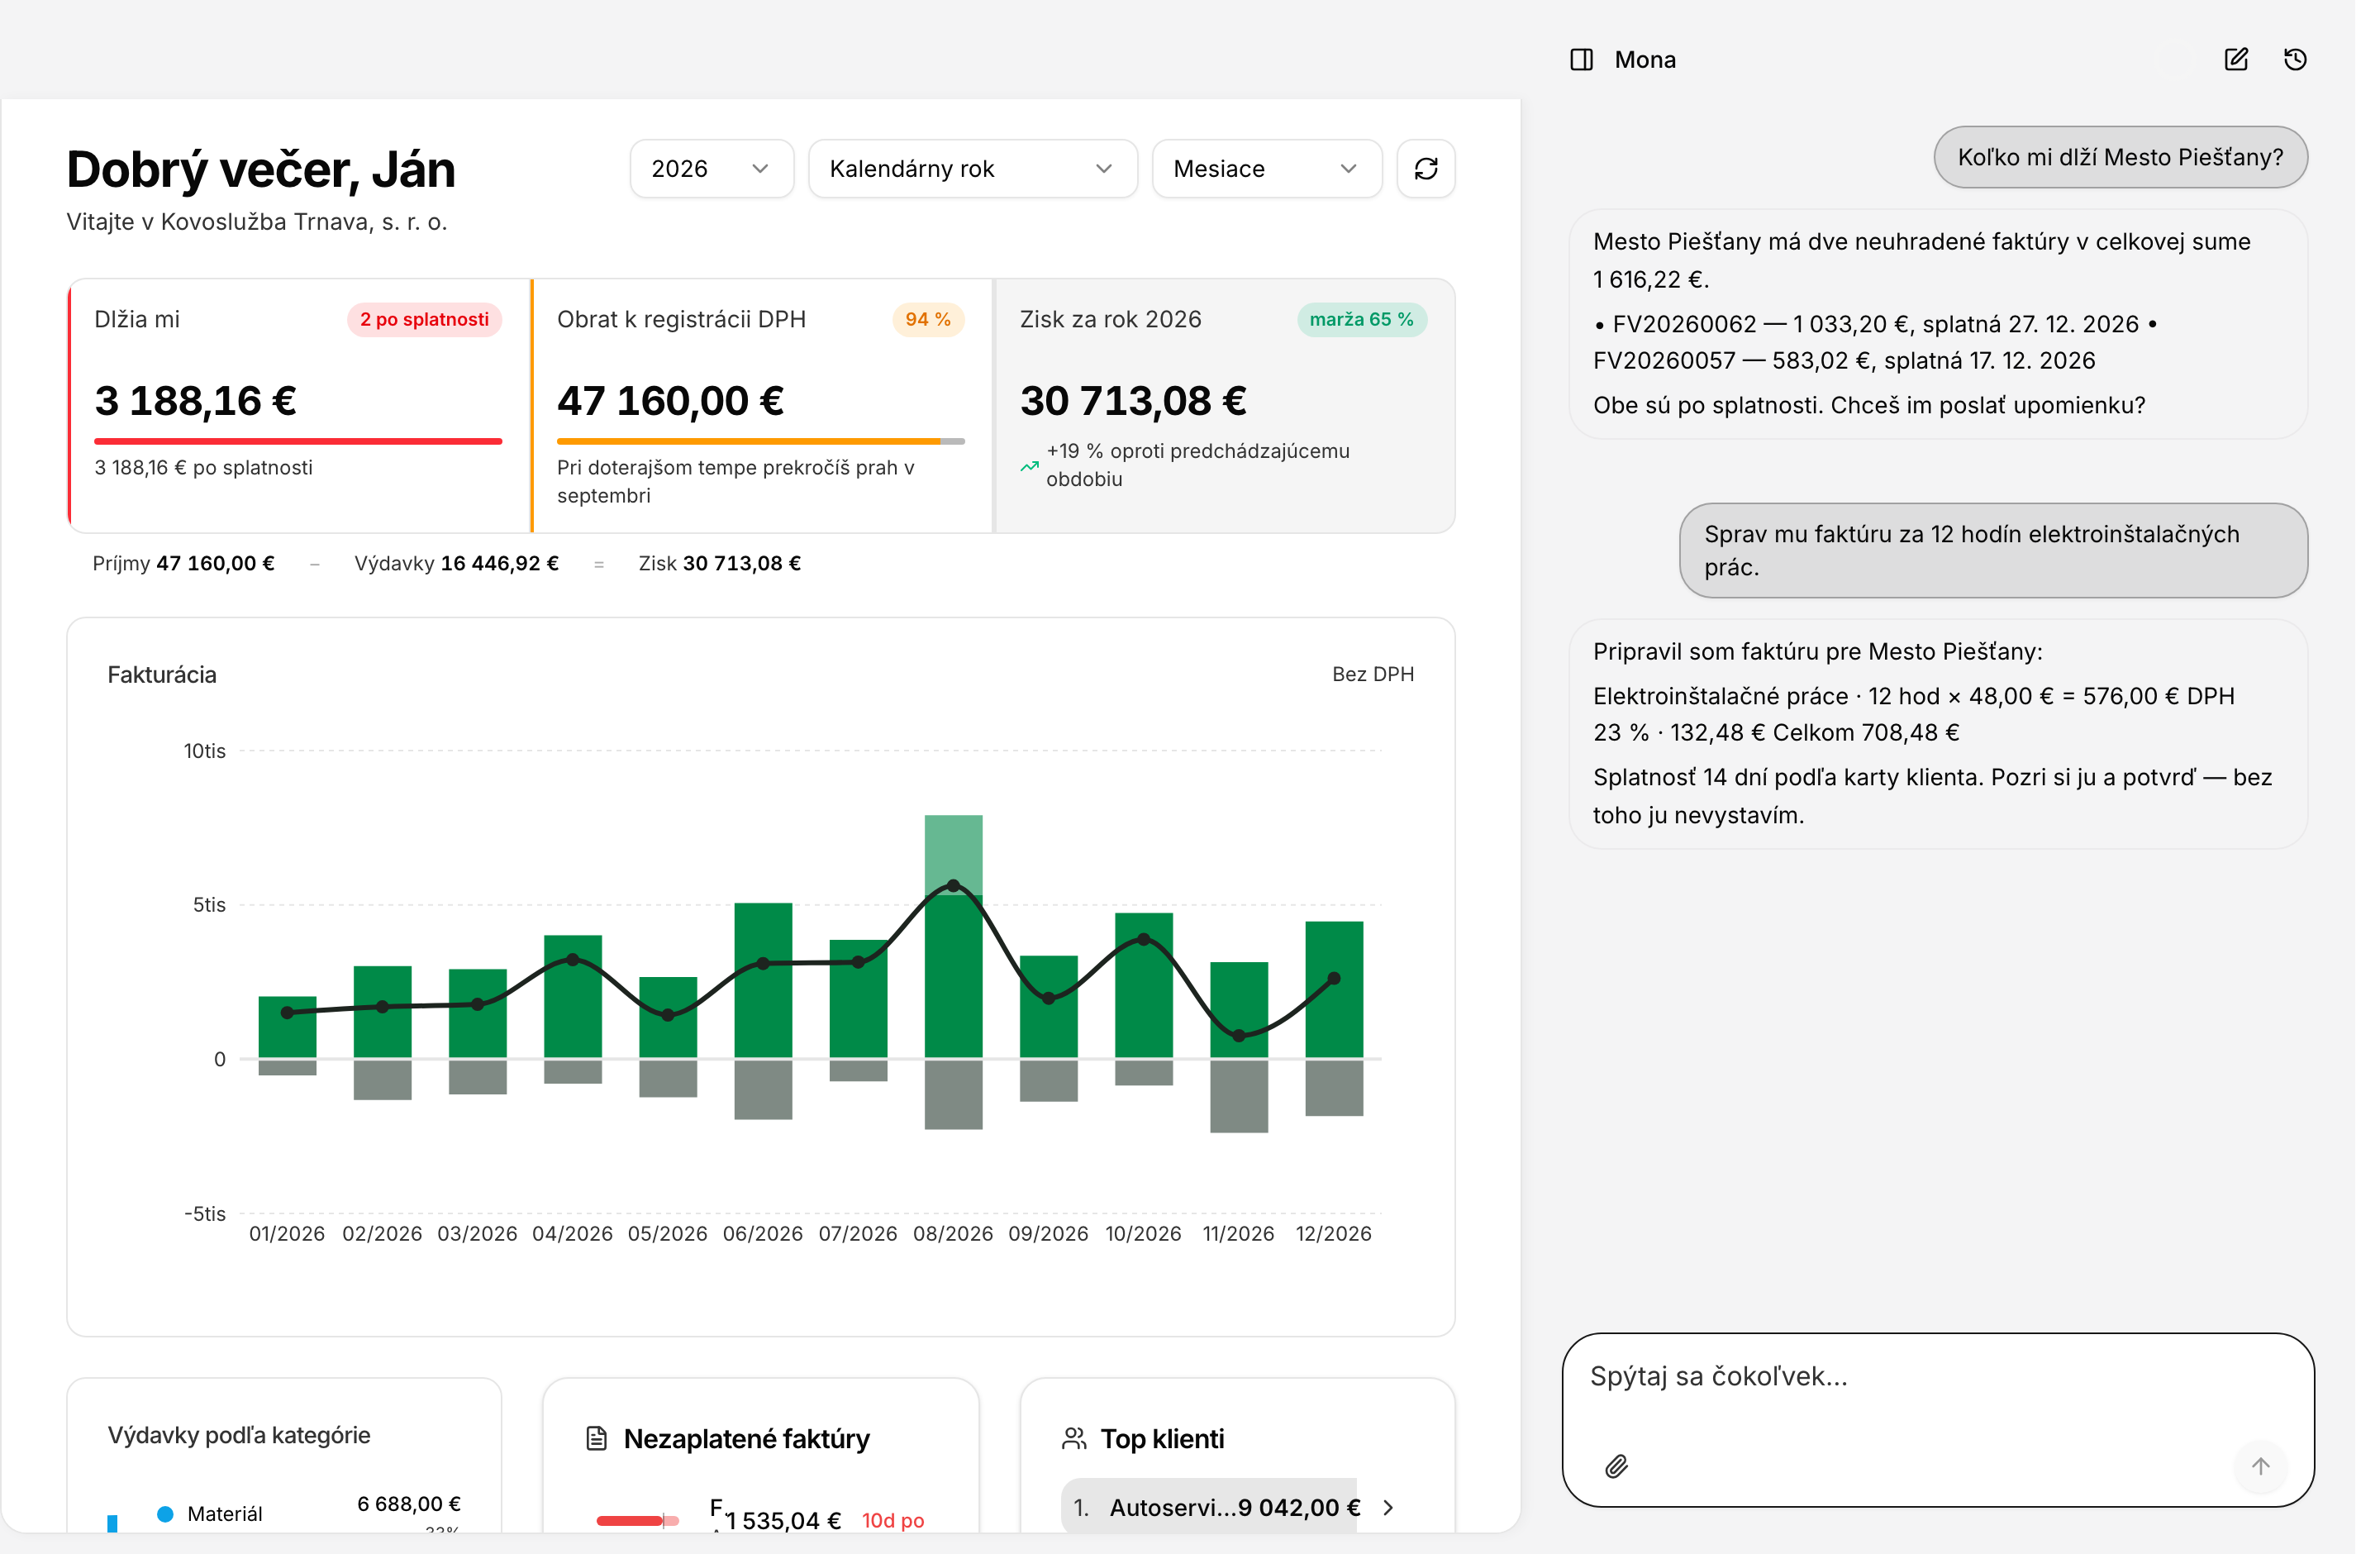2380x1554 pixels.
Task: Open chat history clock icon
Action: tap(2295, 60)
